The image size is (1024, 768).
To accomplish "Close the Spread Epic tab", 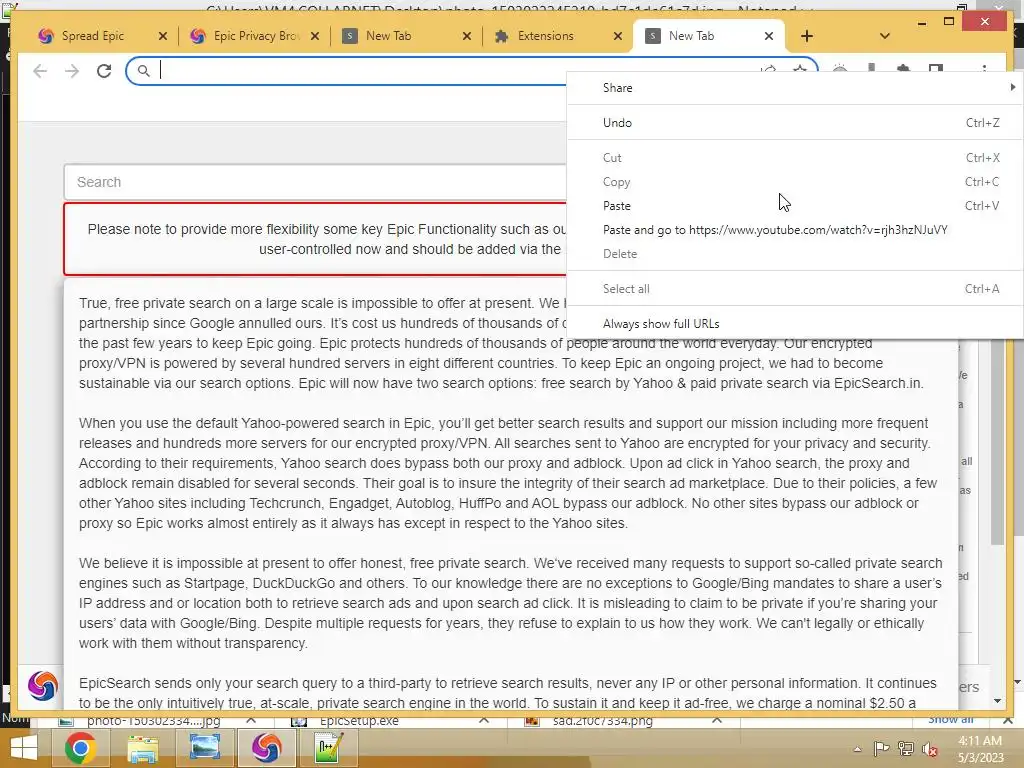I will (163, 36).
